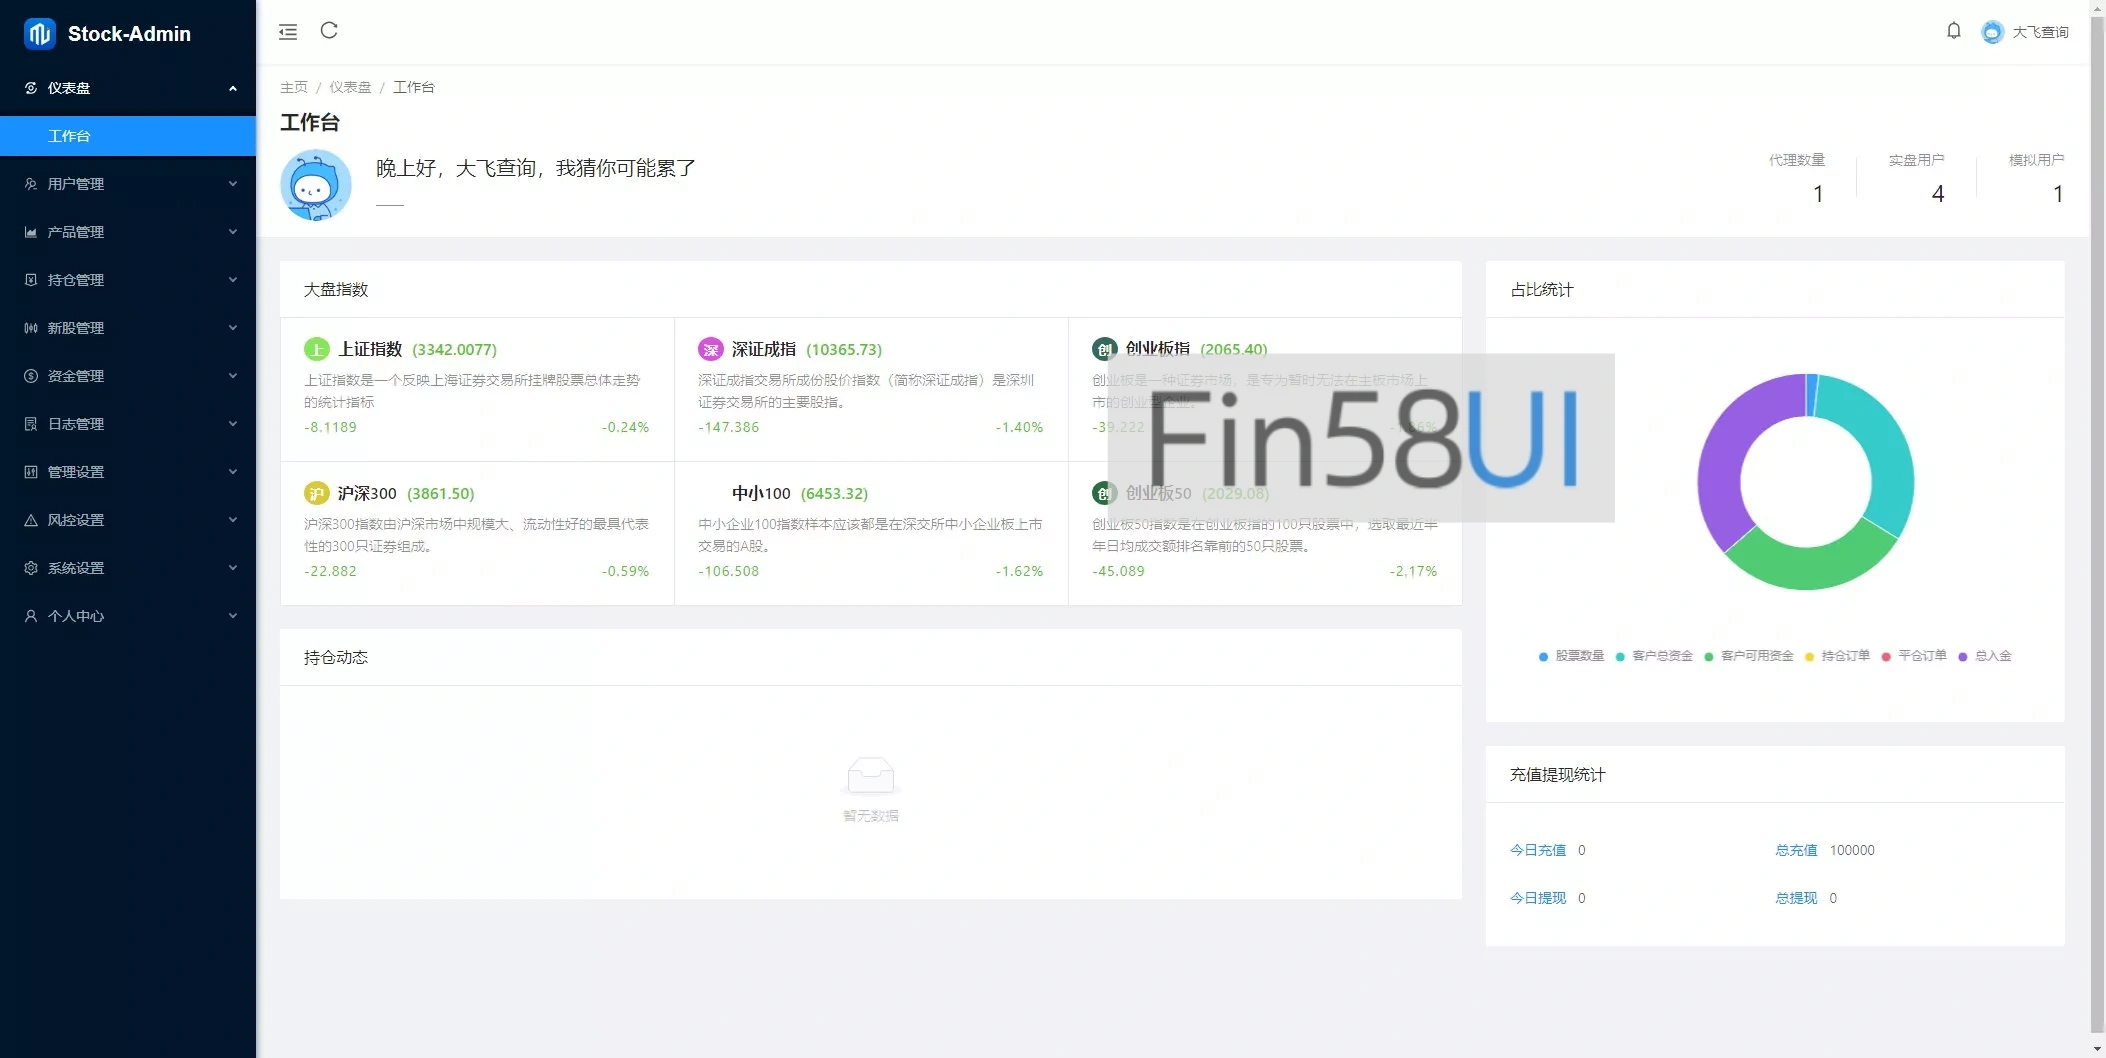Toggle 股票数量 legend item in chart

click(1571, 656)
